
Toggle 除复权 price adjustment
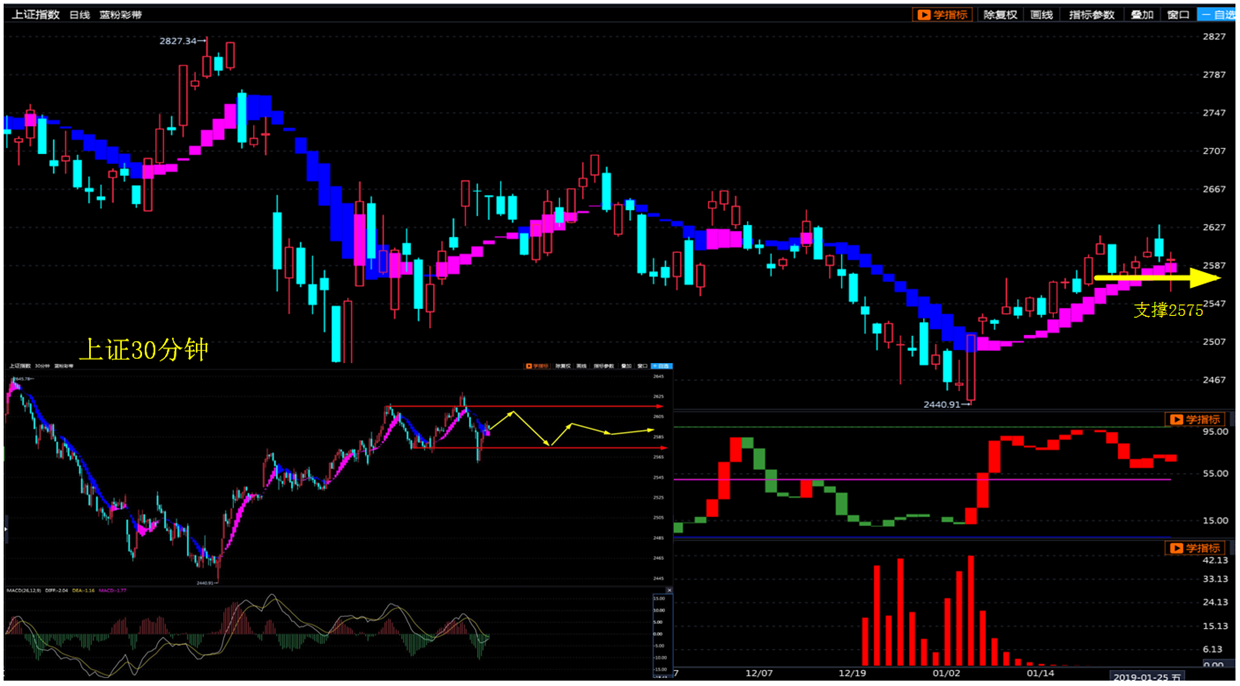[x=1000, y=15]
